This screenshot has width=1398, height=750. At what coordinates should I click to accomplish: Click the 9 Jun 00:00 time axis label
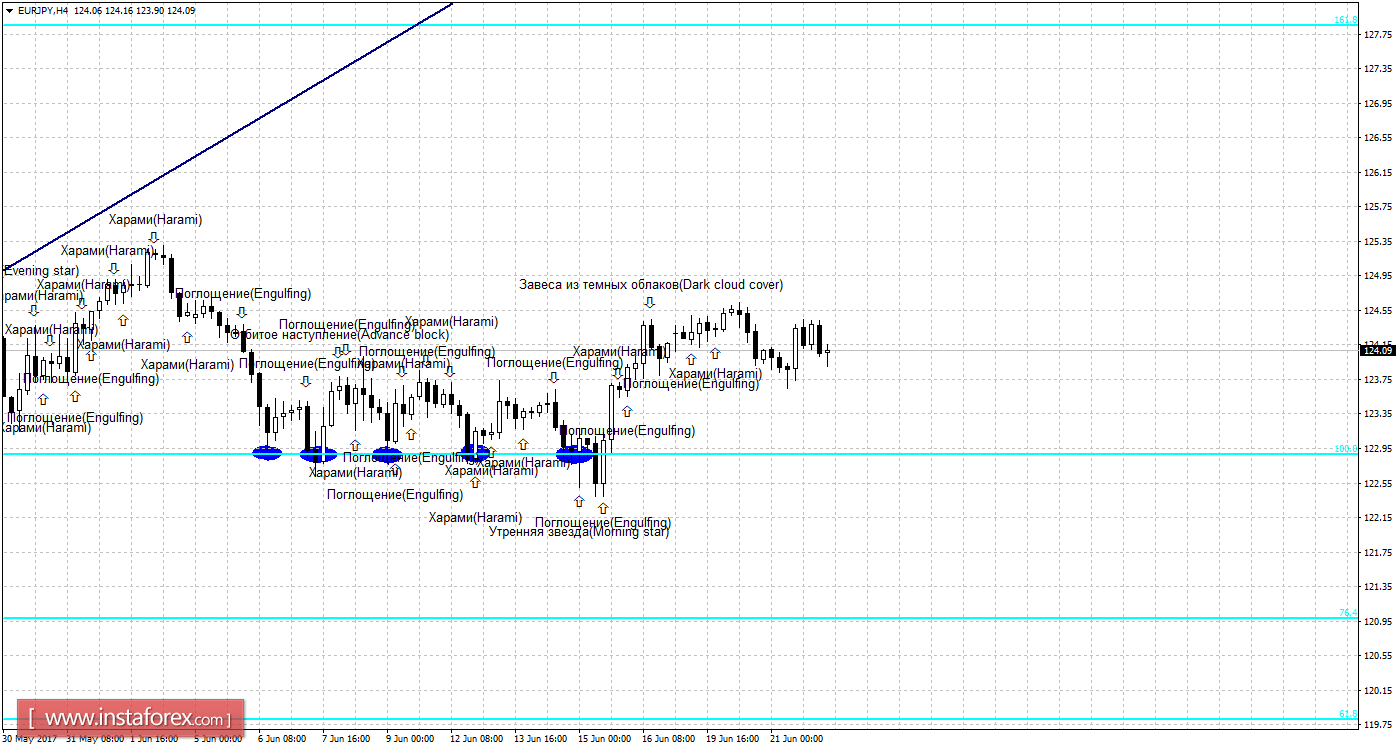(410, 739)
